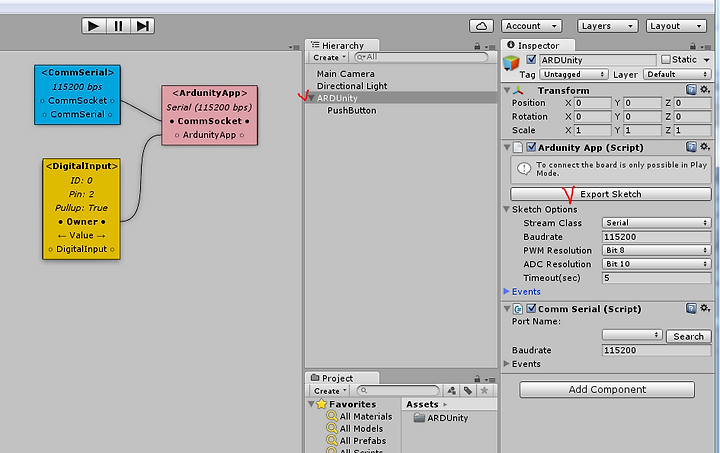Click the Project search by label icon
Viewport: 720px width, 453px height.
(468, 391)
